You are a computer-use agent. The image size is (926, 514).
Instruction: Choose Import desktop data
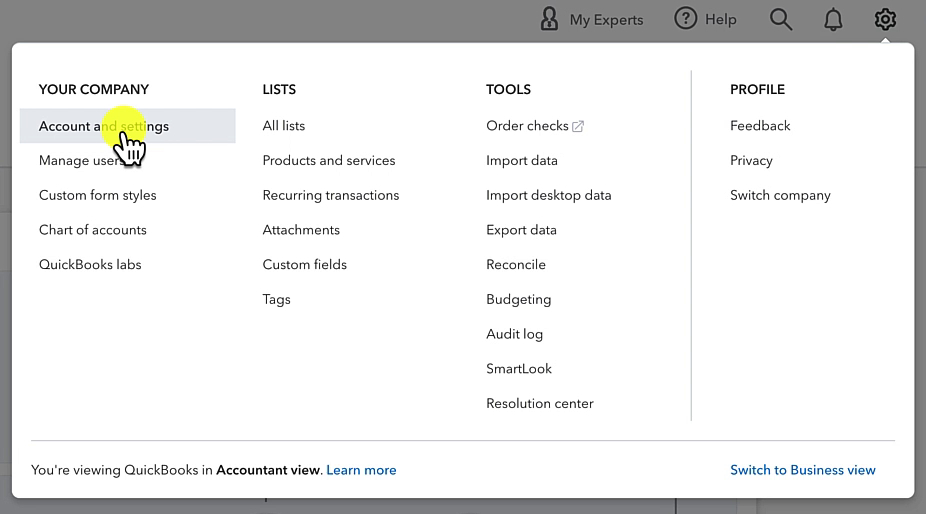(549, 196)
